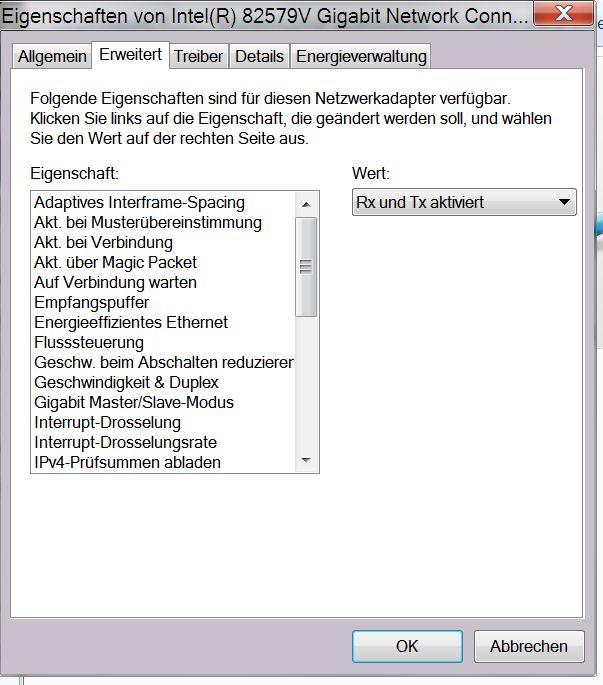603x685 pixels.
Task: Select Interrupt-Drosselung property
Action: (163, 422)
